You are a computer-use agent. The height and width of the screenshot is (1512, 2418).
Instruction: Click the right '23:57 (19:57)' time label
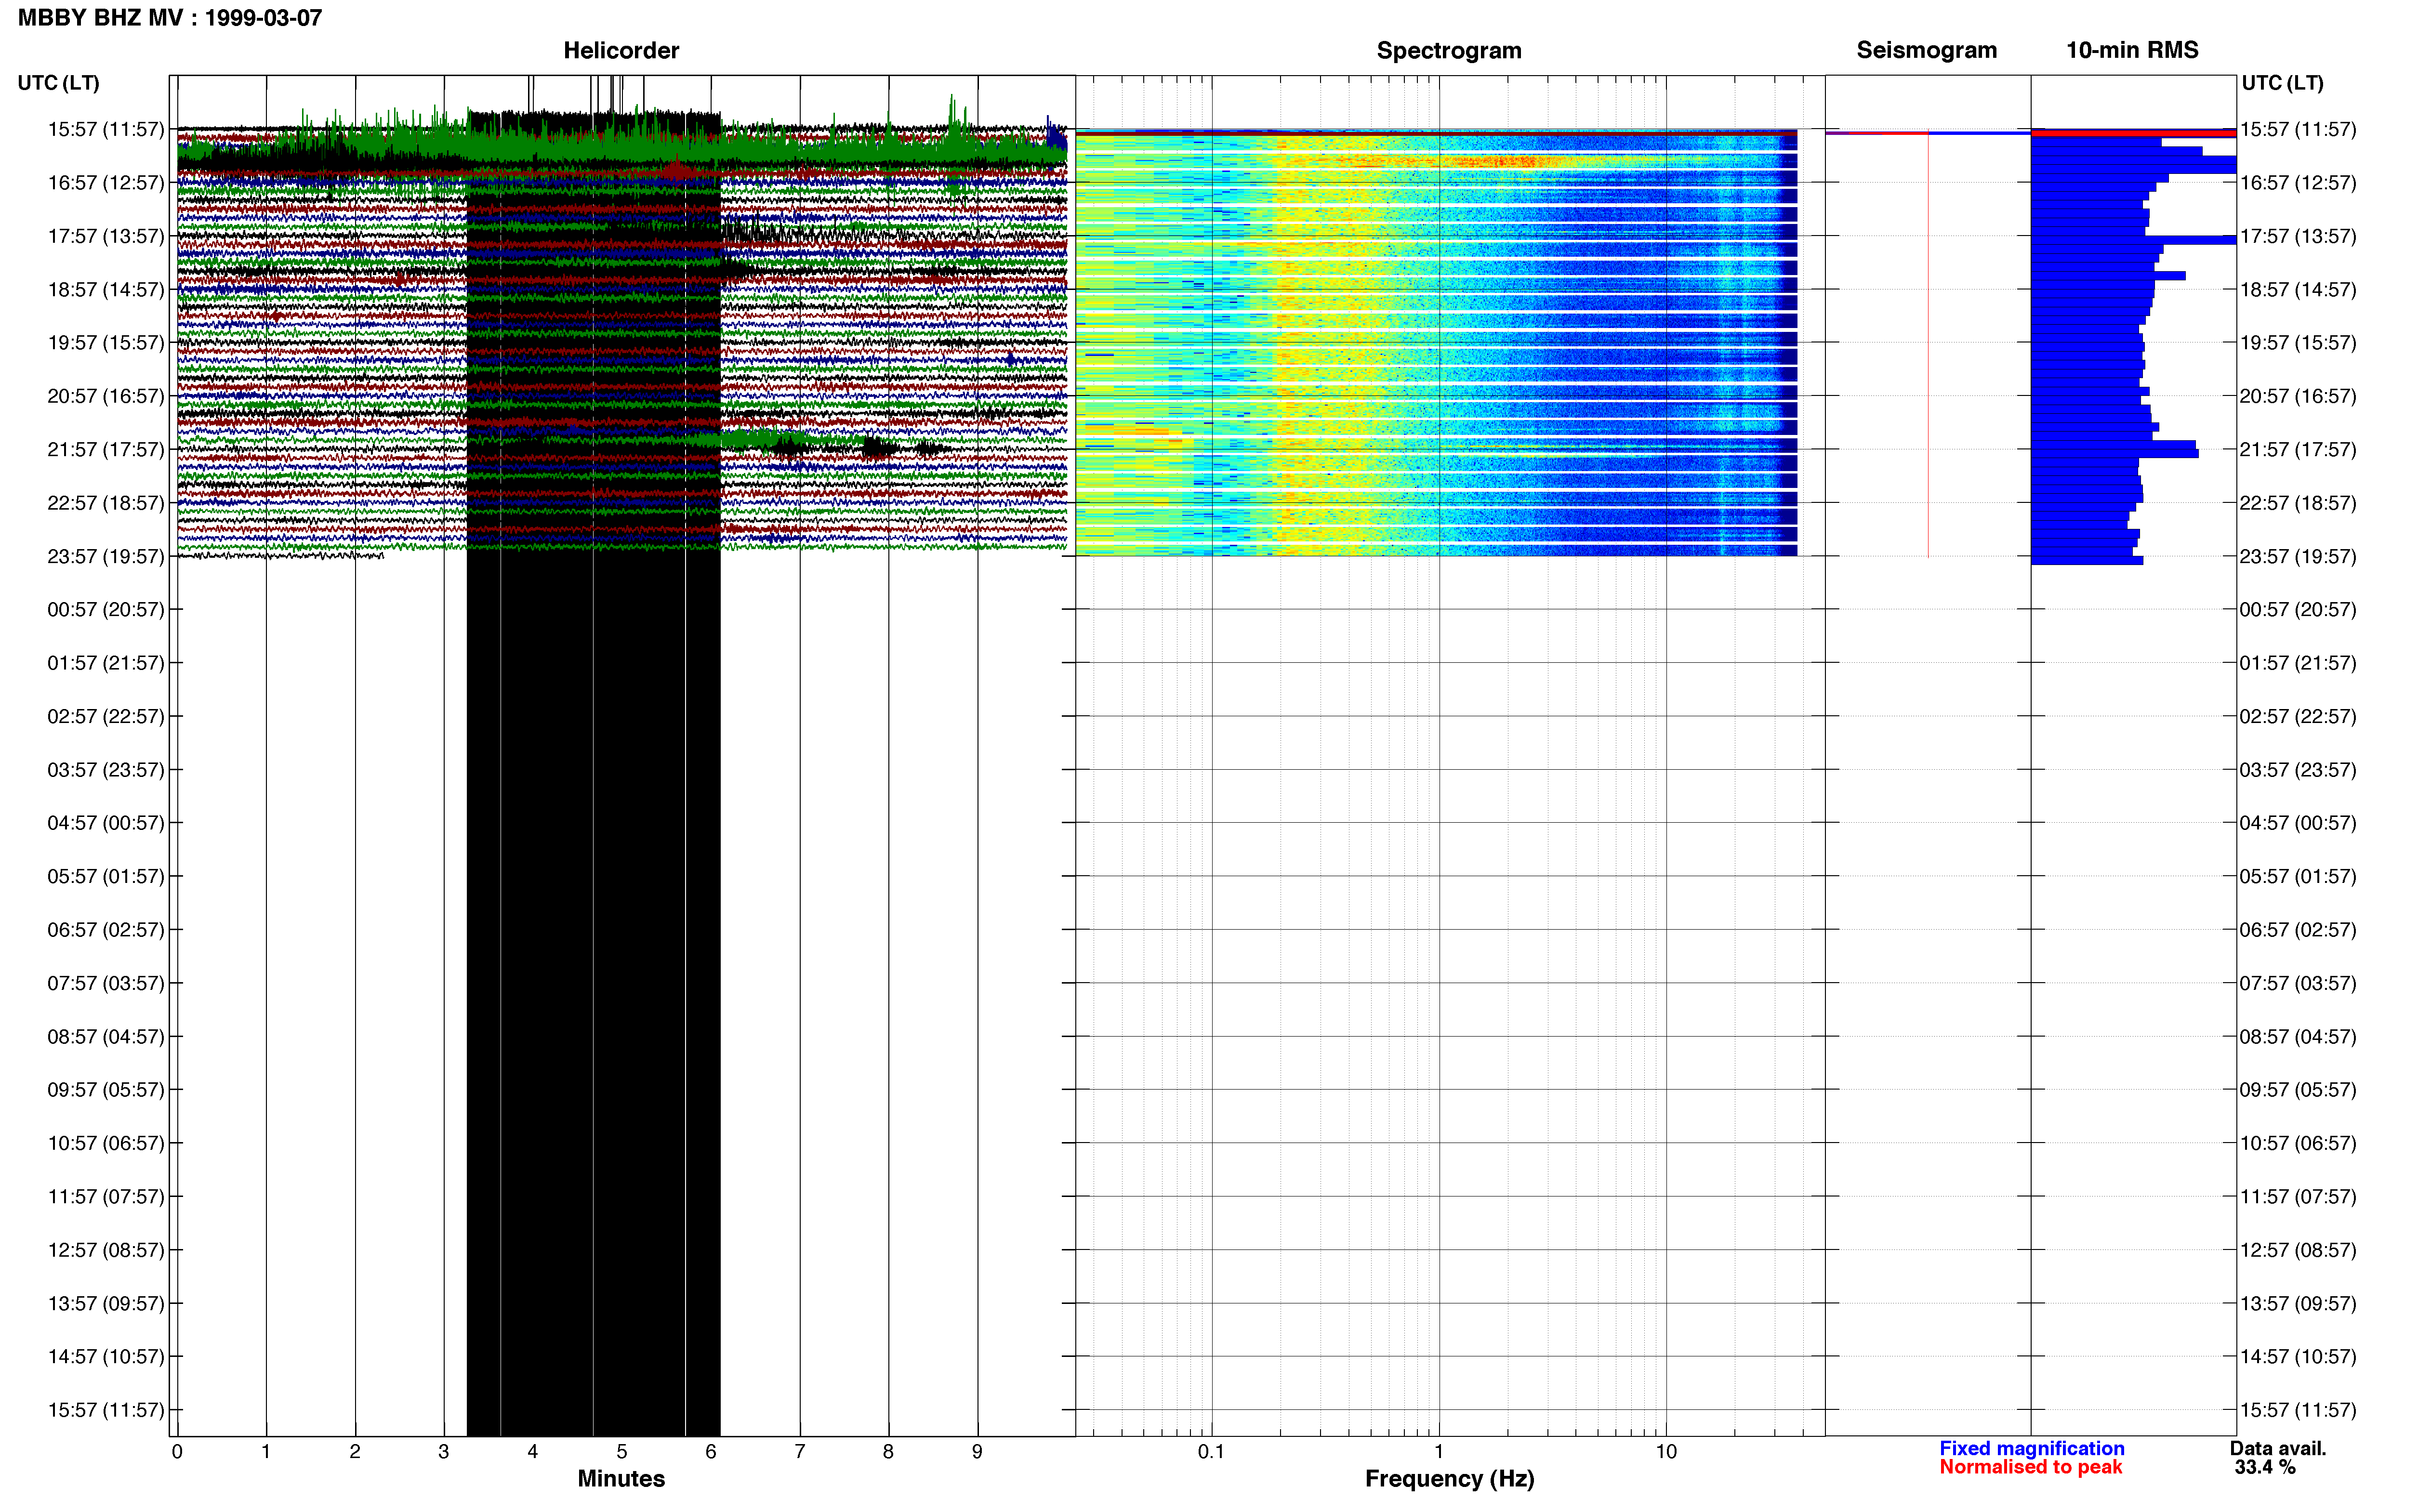pyautogui.click(x=2297, y=556)
